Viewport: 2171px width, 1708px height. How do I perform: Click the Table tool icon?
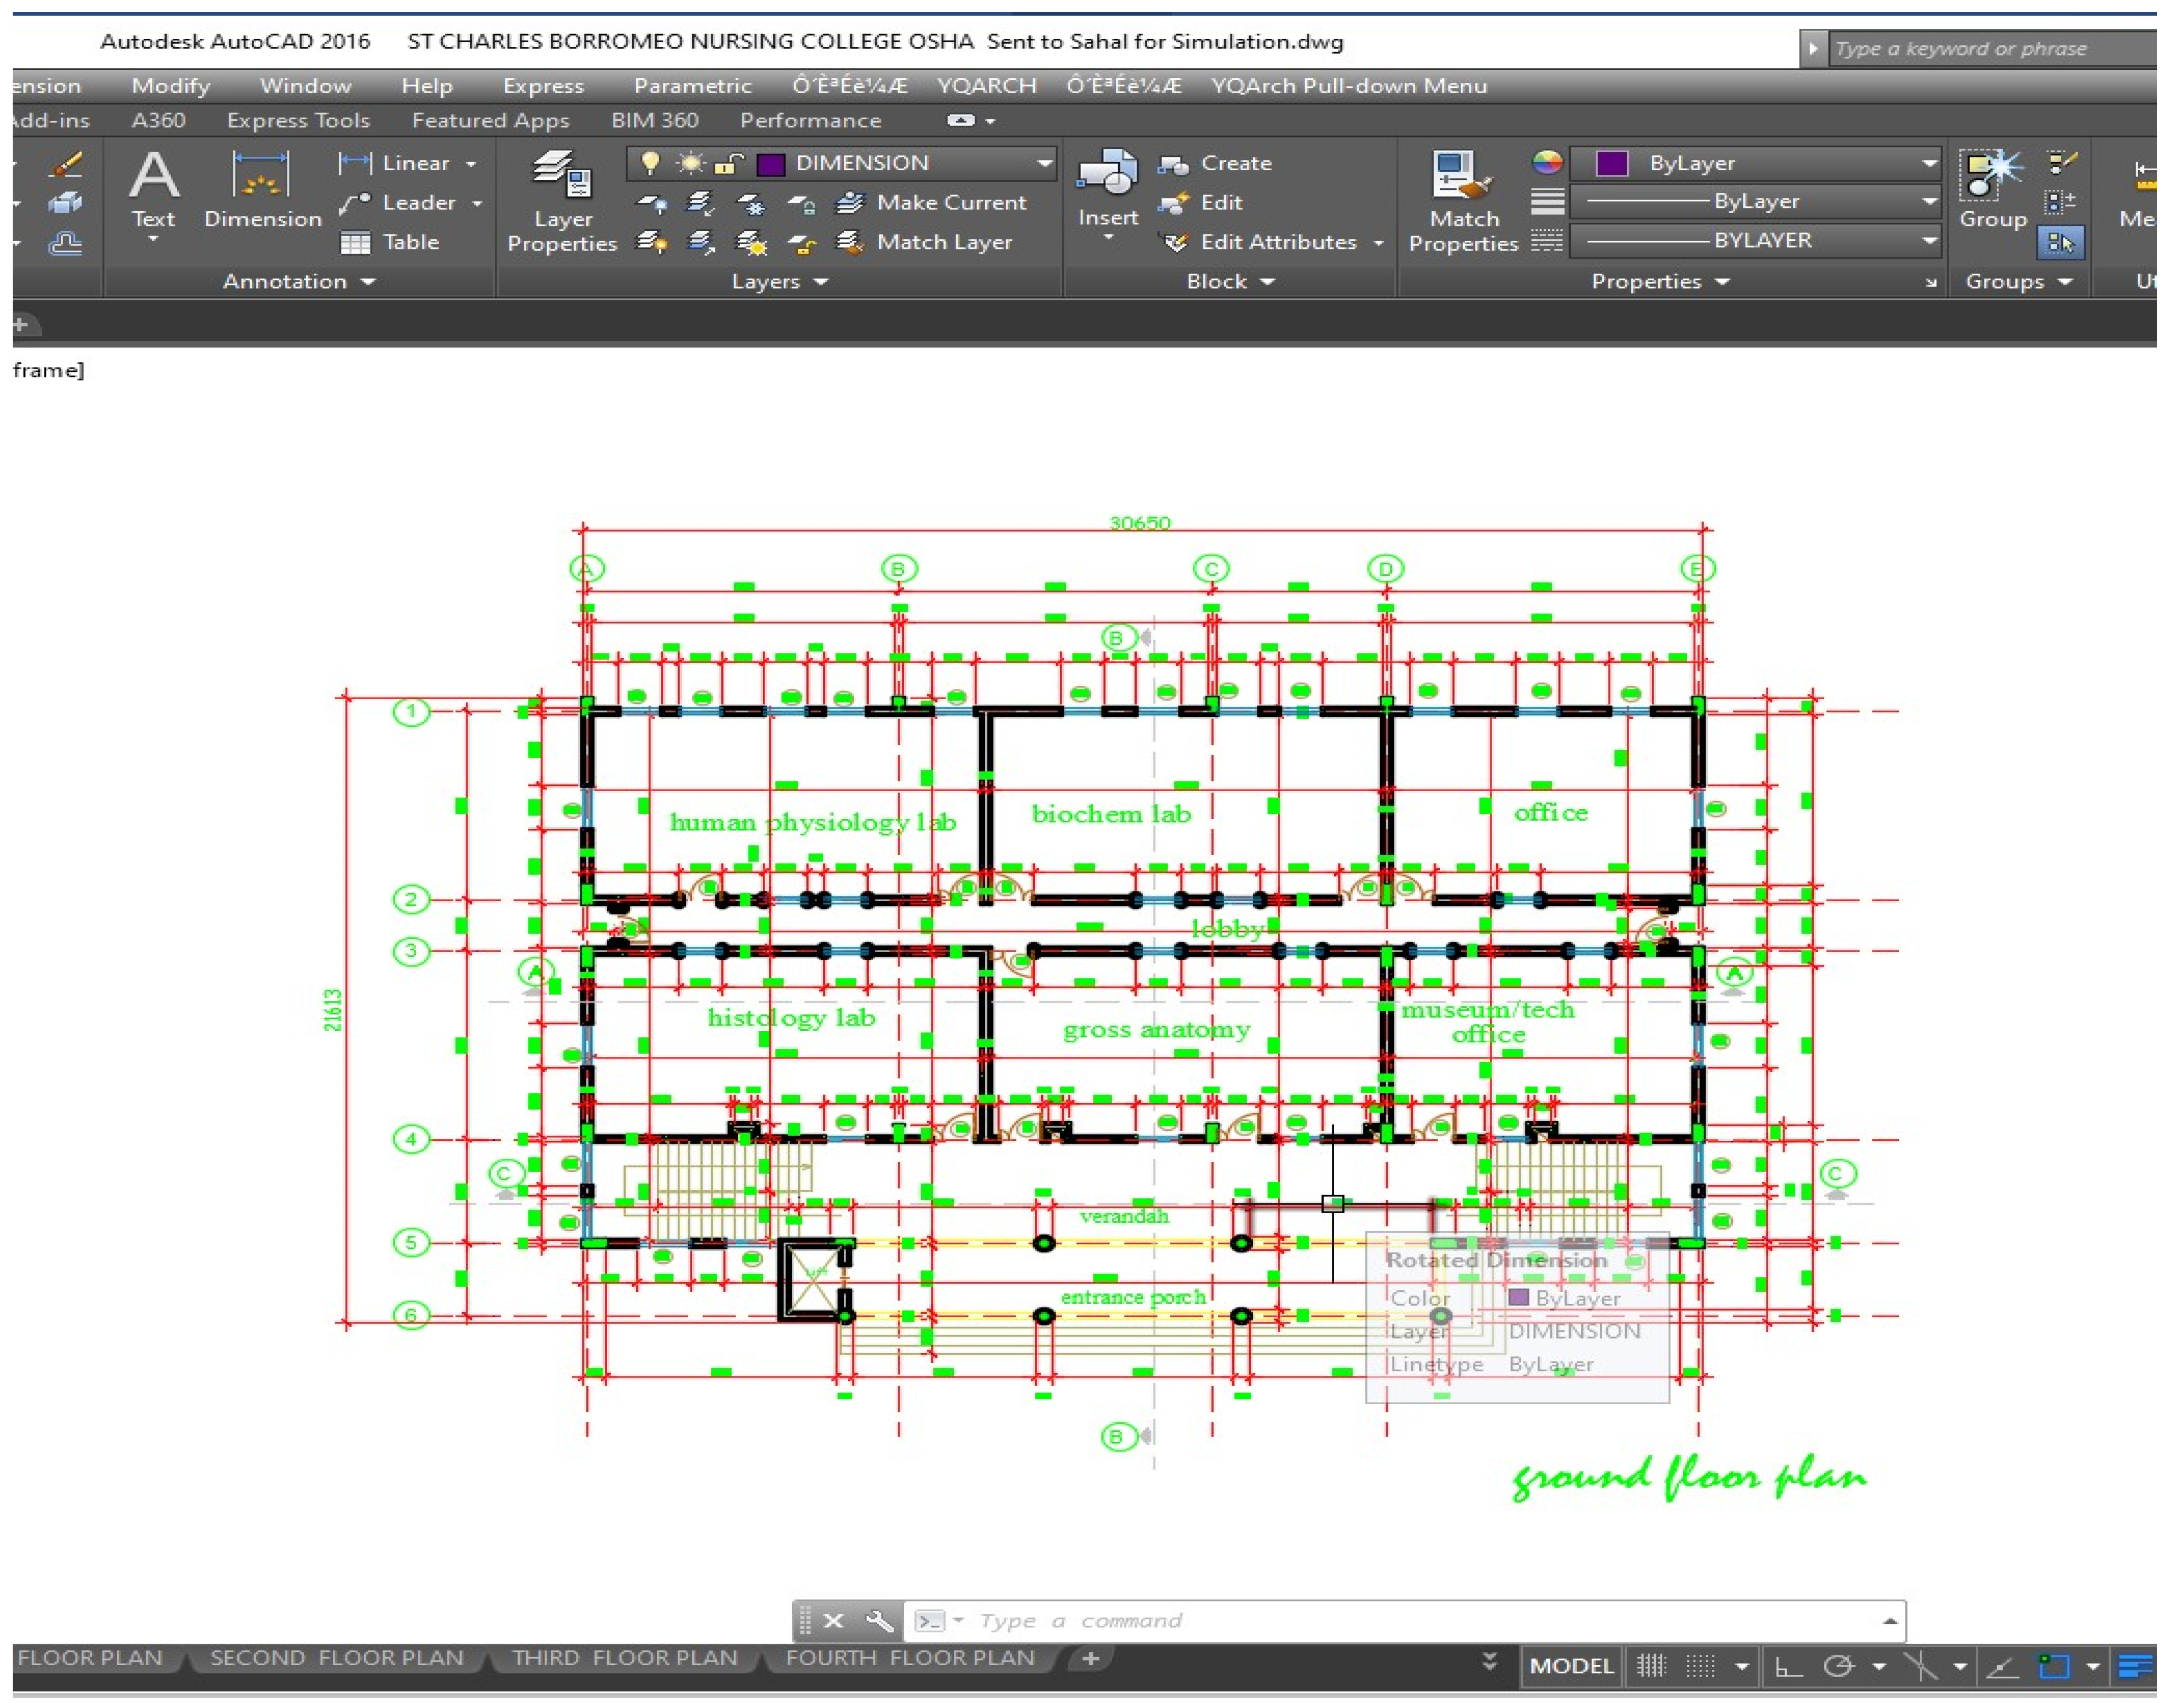pyautogui.click(x=355, y=243)
